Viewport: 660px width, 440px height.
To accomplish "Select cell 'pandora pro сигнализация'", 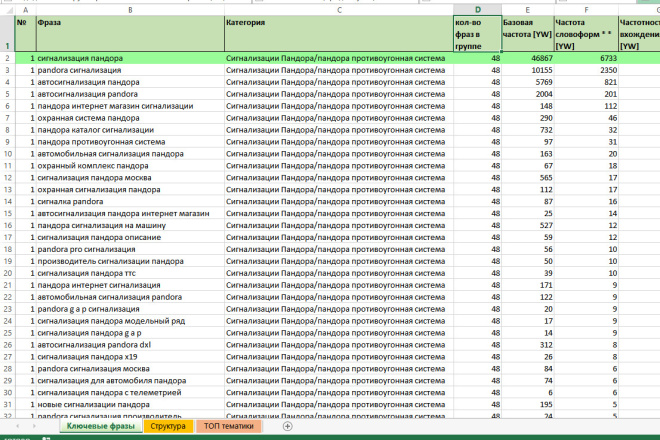I will tap(130, 249).
